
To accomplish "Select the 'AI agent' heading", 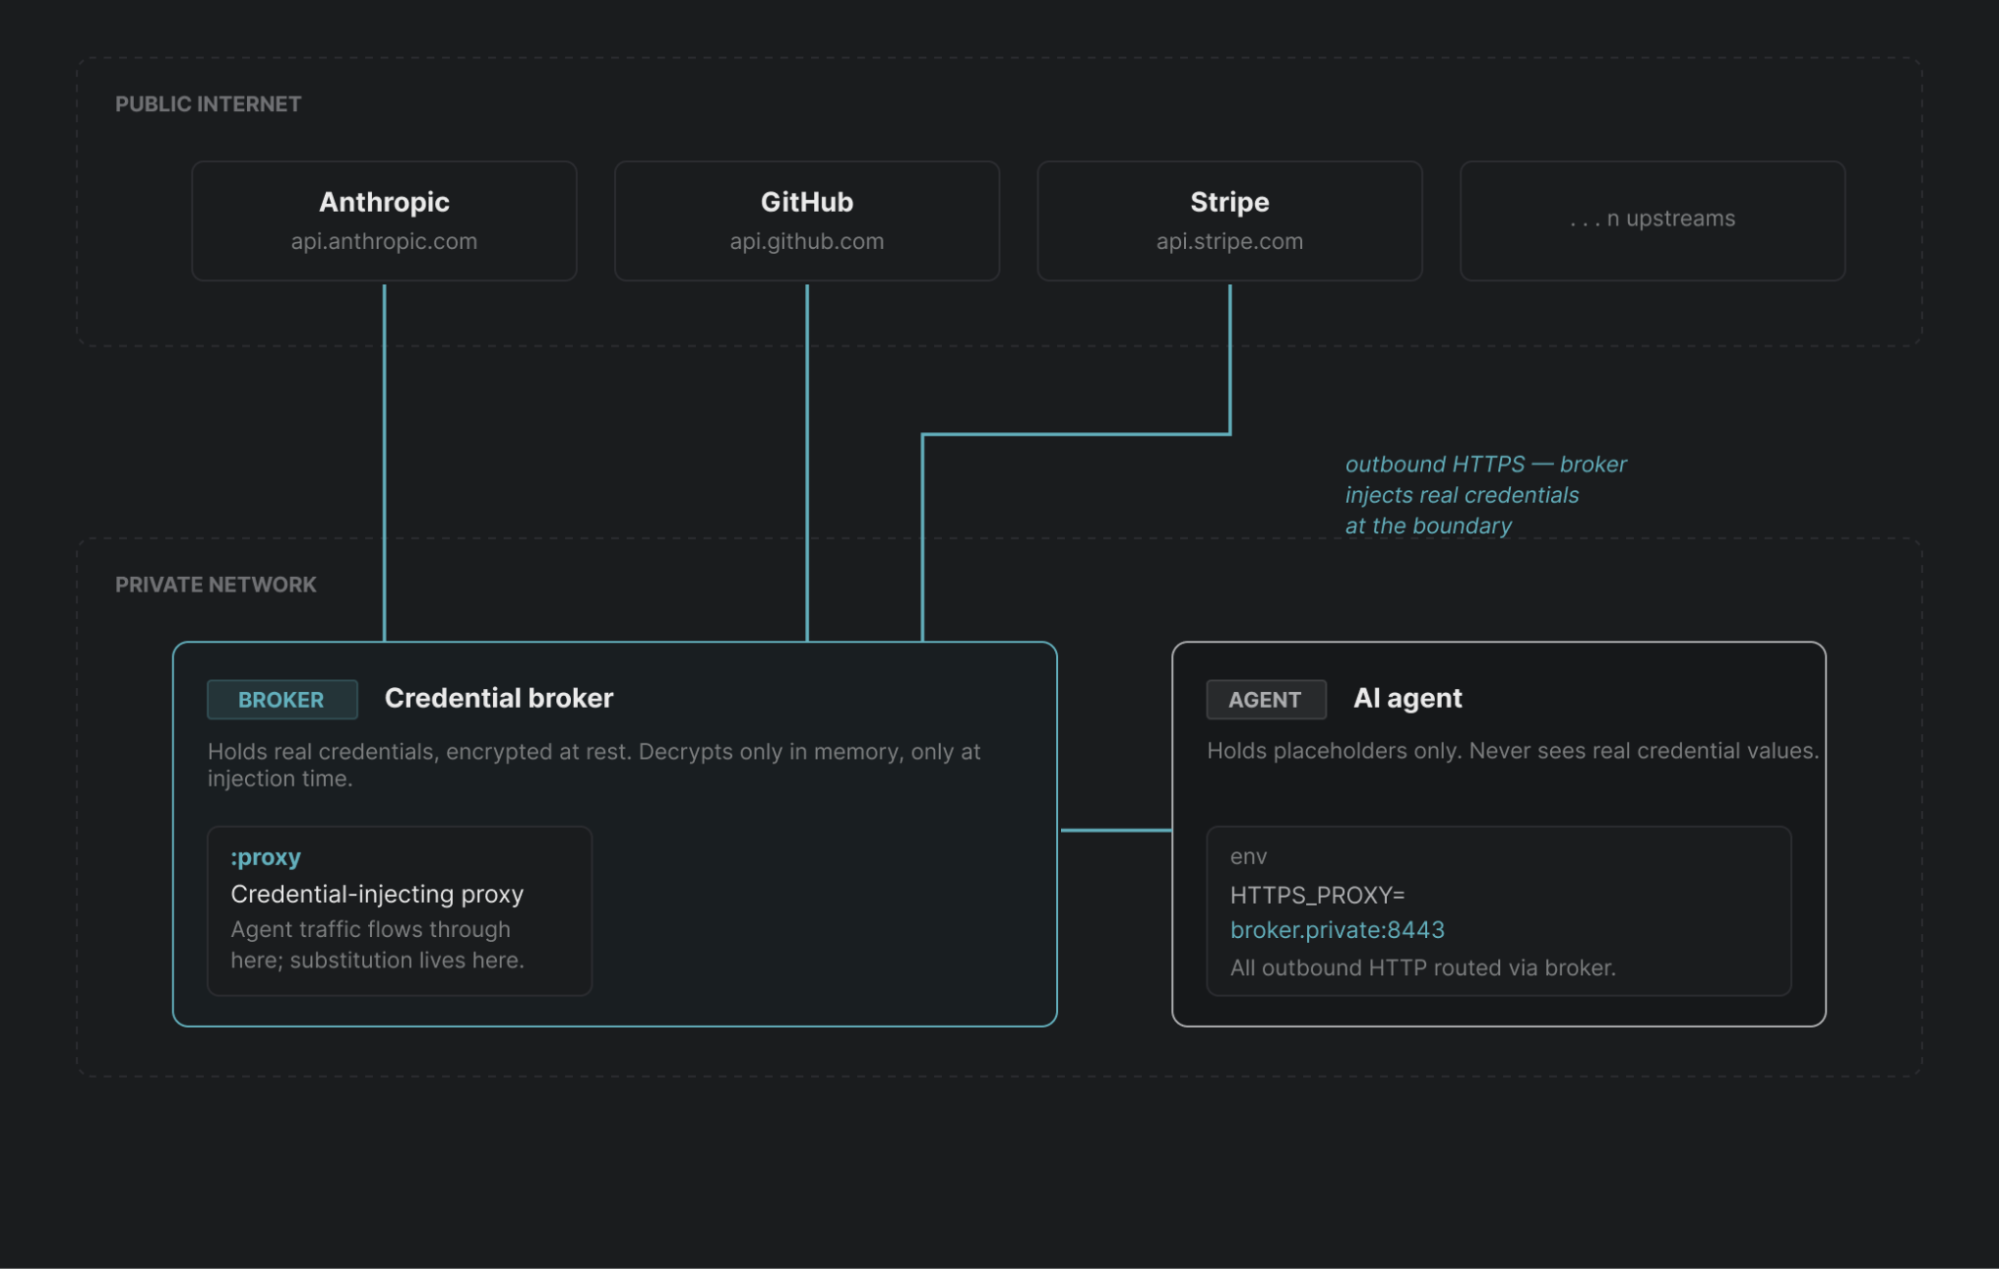I will tap(1408, 698).
